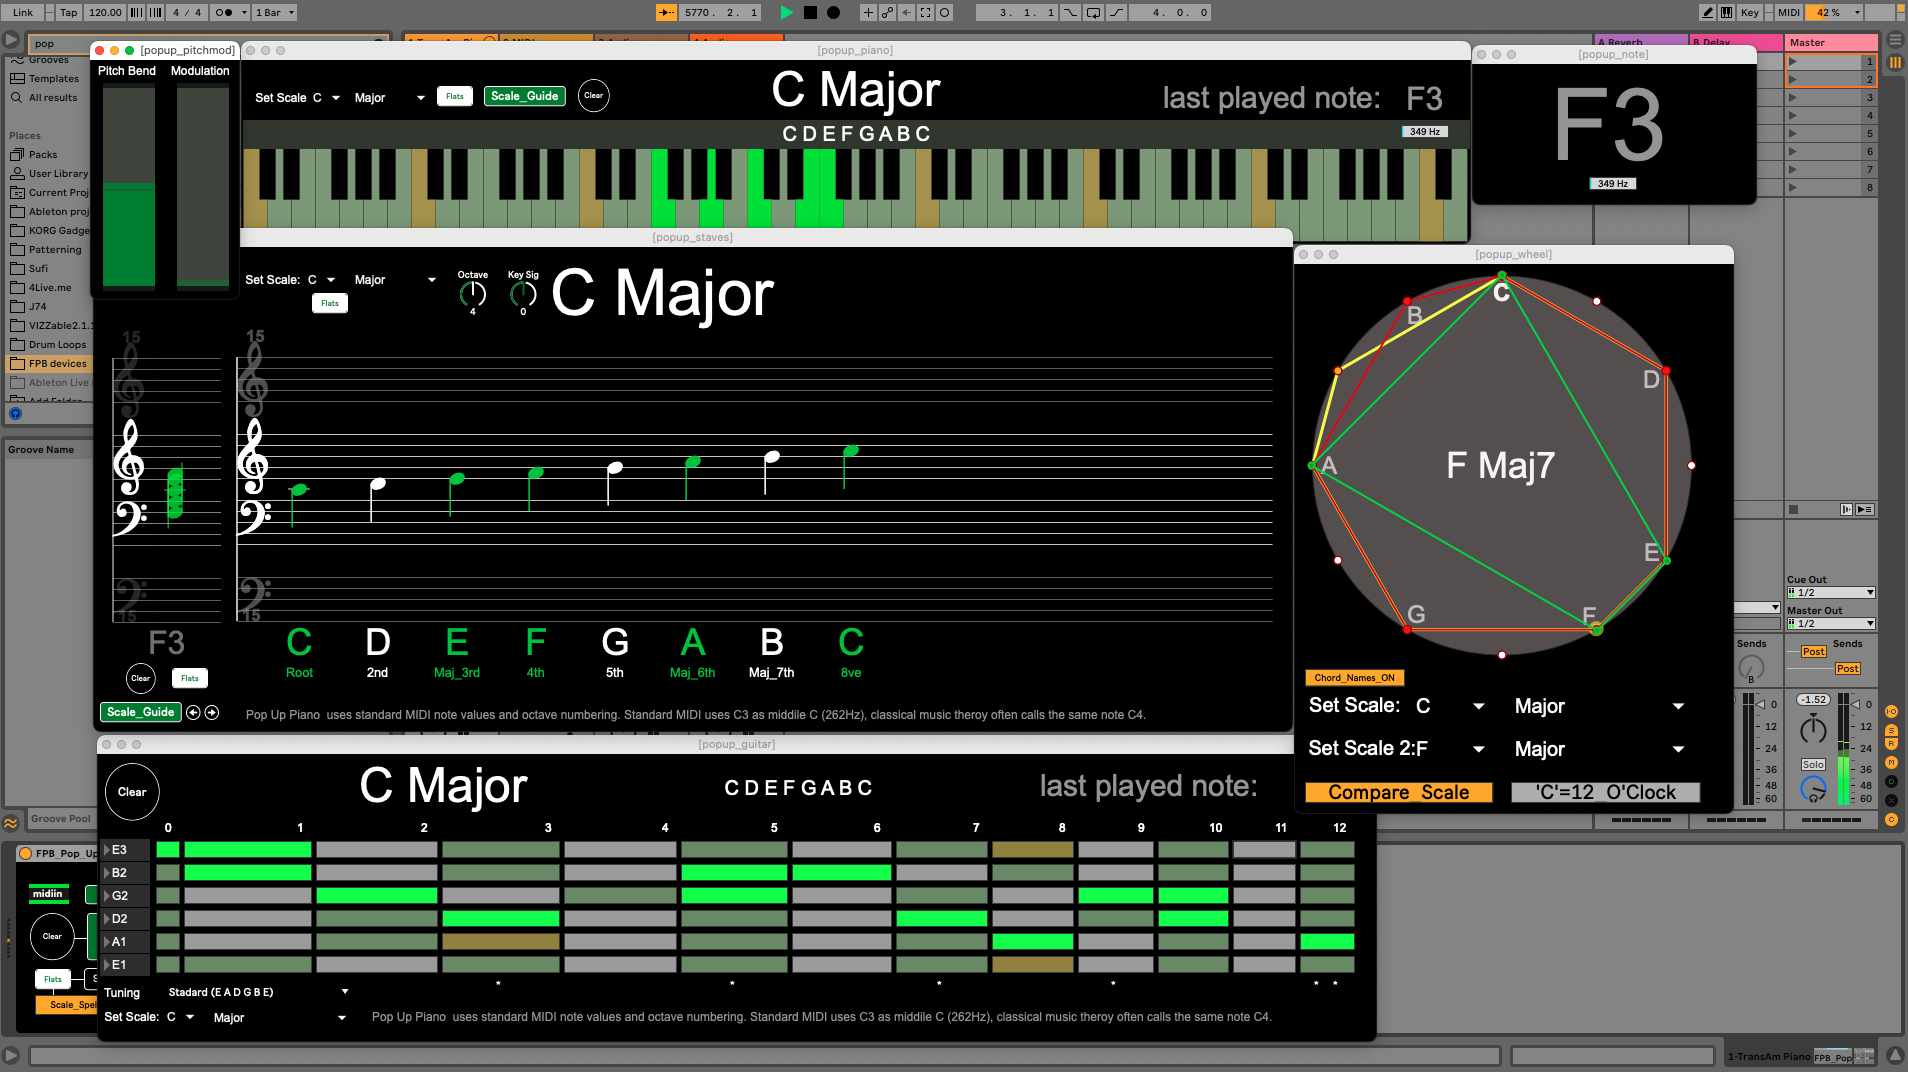Toggle the I-O section show button
This screenshot has width=1908, height=1072.
click(x=1892, y=711)
